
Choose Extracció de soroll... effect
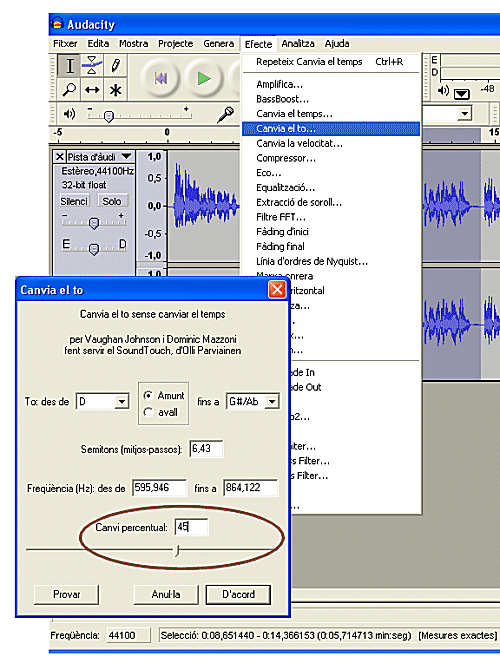tap(331, 203)
